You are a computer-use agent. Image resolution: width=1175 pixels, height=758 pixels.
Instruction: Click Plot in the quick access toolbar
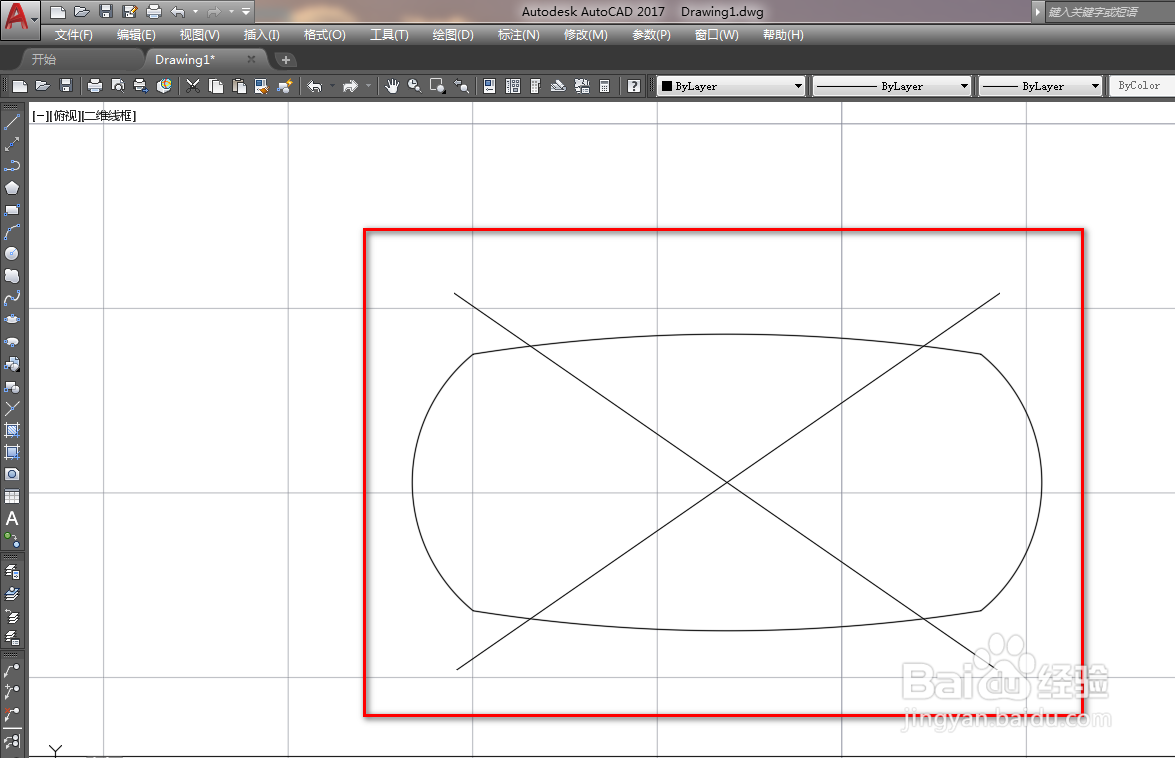point(154,11)
